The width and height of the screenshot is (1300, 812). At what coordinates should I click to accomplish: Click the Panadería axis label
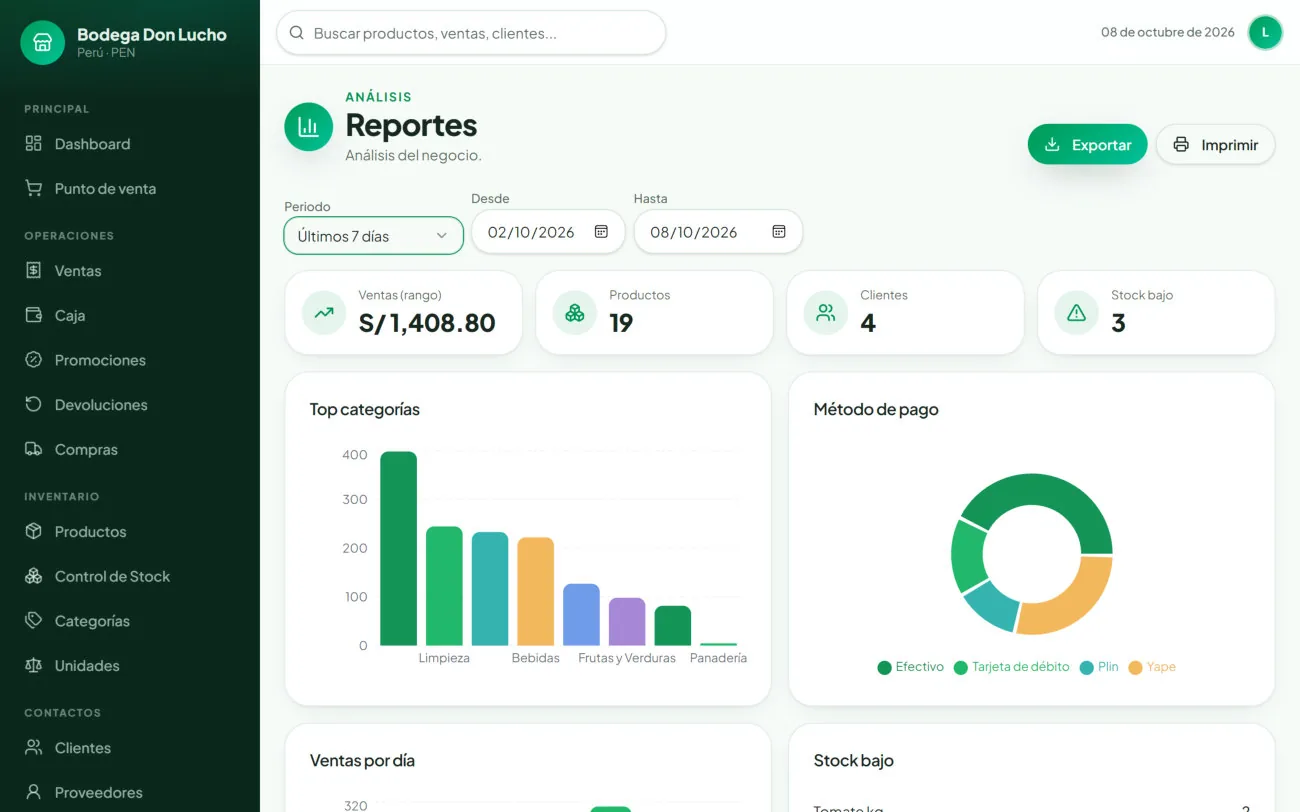718,658
